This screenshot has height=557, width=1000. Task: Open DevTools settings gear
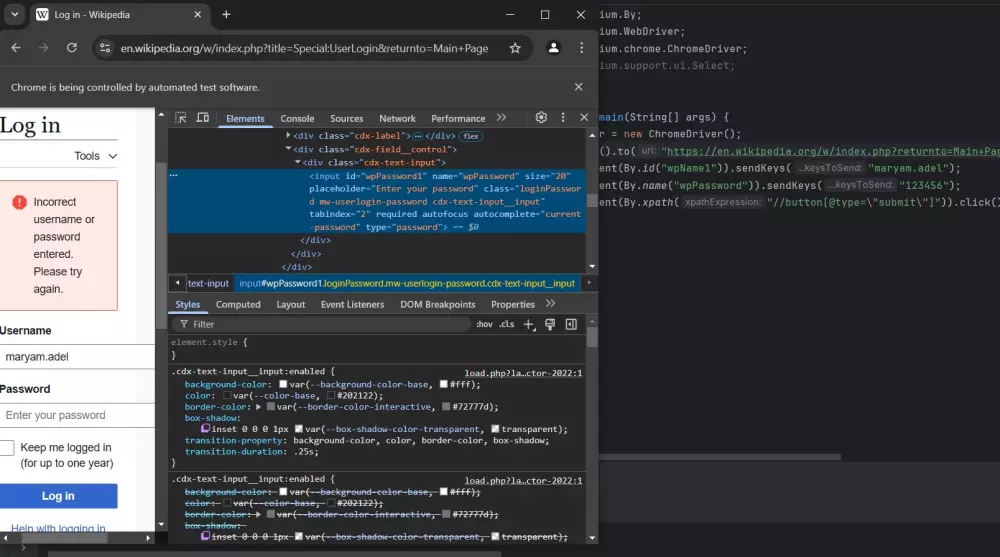coord(541,117)
